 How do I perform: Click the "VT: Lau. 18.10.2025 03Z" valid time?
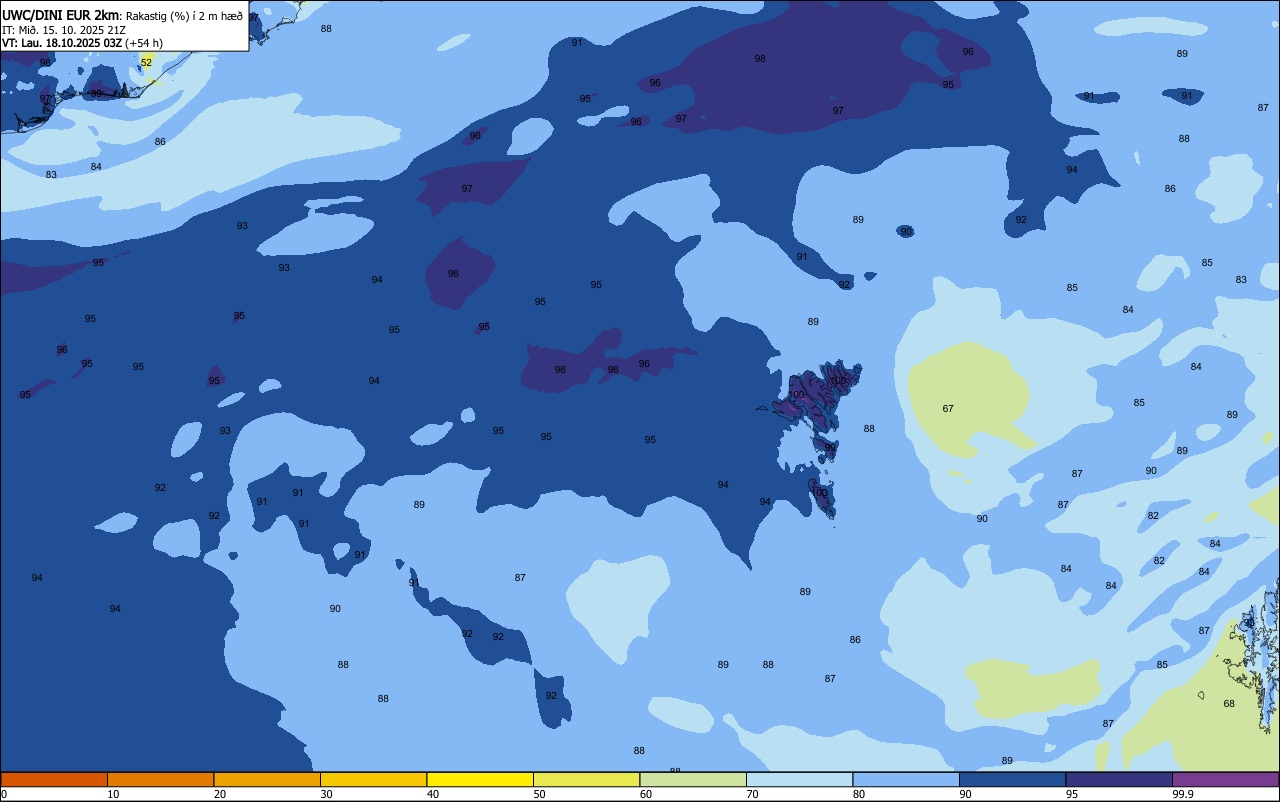pos(62,43)
